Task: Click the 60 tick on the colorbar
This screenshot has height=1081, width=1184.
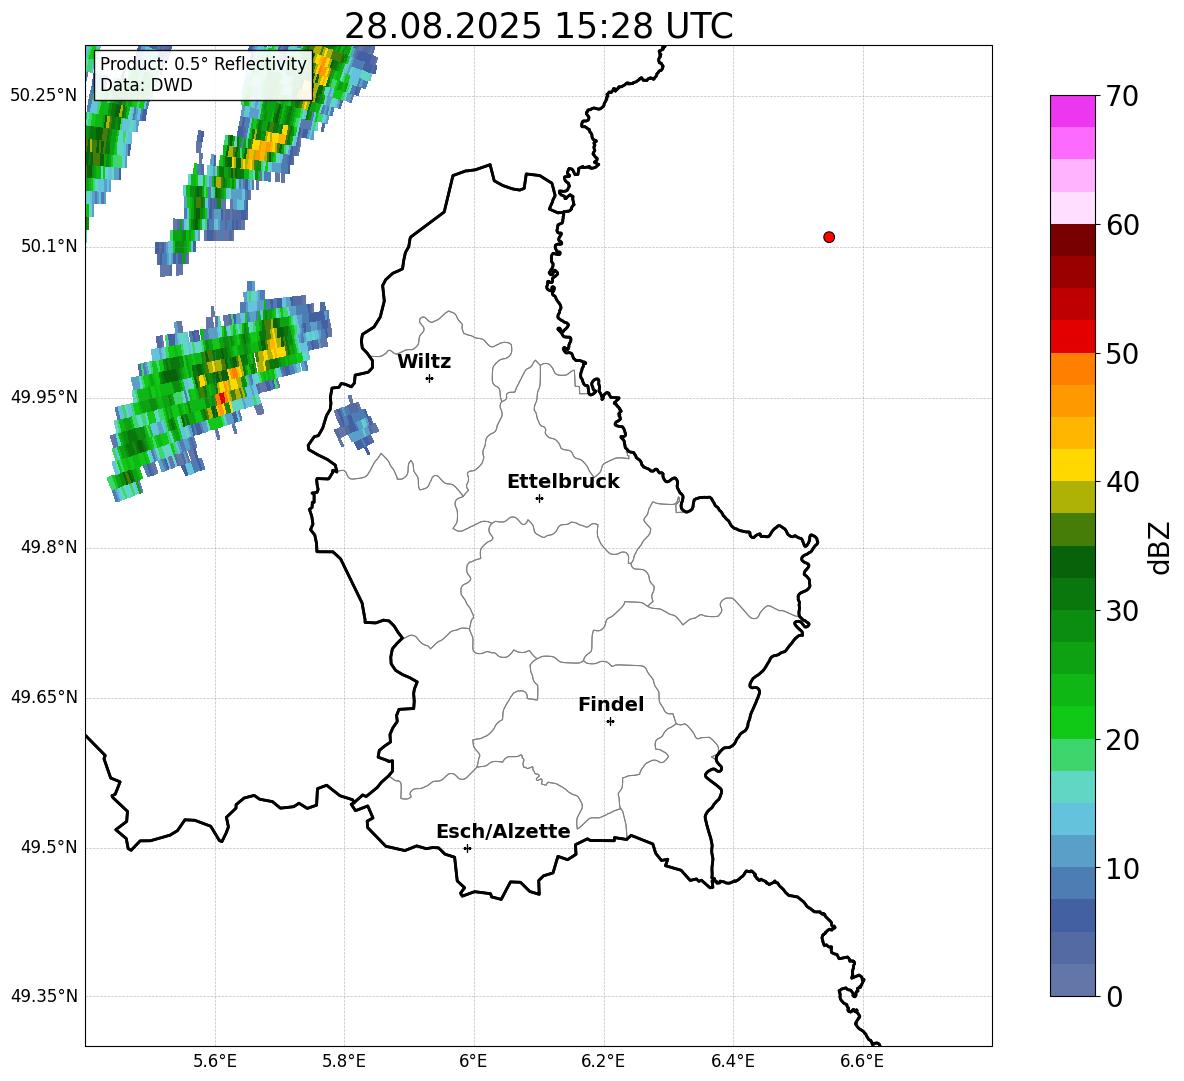Action: point(1122,225)
